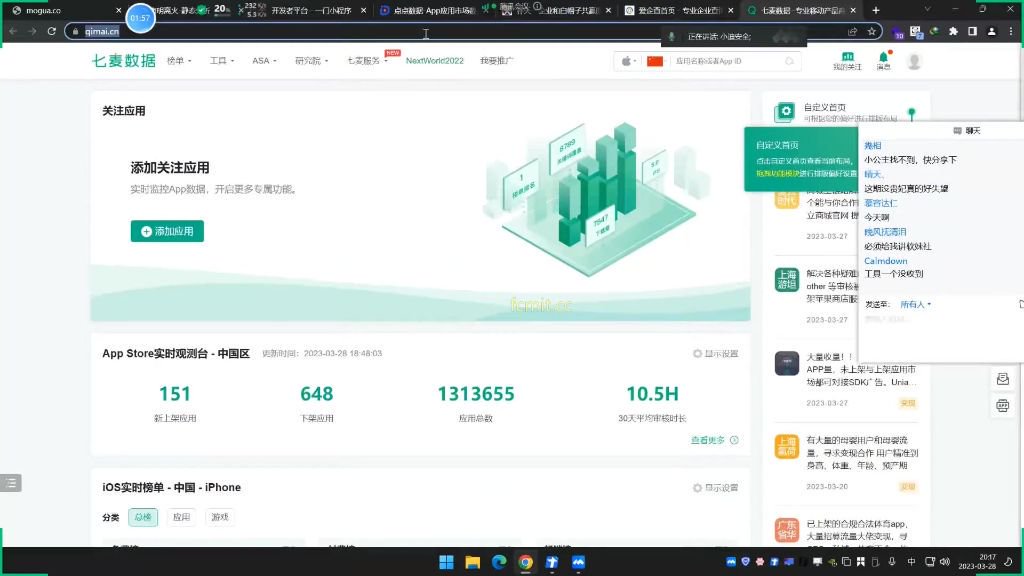Open the Windows Start menu
This screenshot has width=1024, height=576.
(x=447, y=562)
